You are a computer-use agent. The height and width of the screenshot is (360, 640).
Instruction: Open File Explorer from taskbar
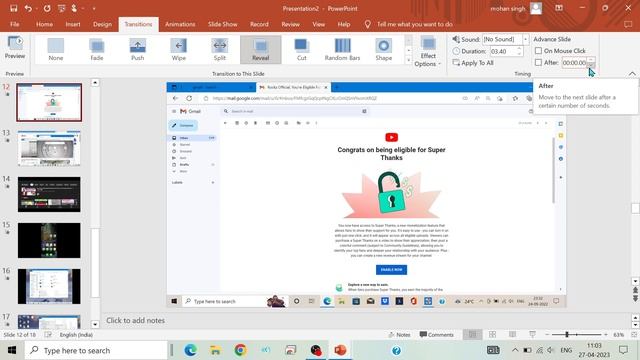click(x=215, y=350)
